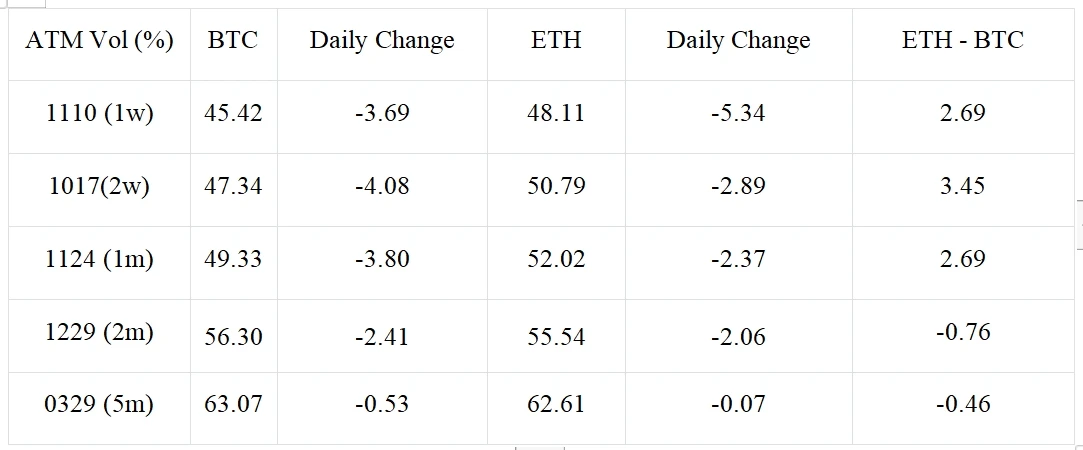The height and width of the screenshot is (450, 1083).
Task: Select the BTC column header
Action: (233, 40)
